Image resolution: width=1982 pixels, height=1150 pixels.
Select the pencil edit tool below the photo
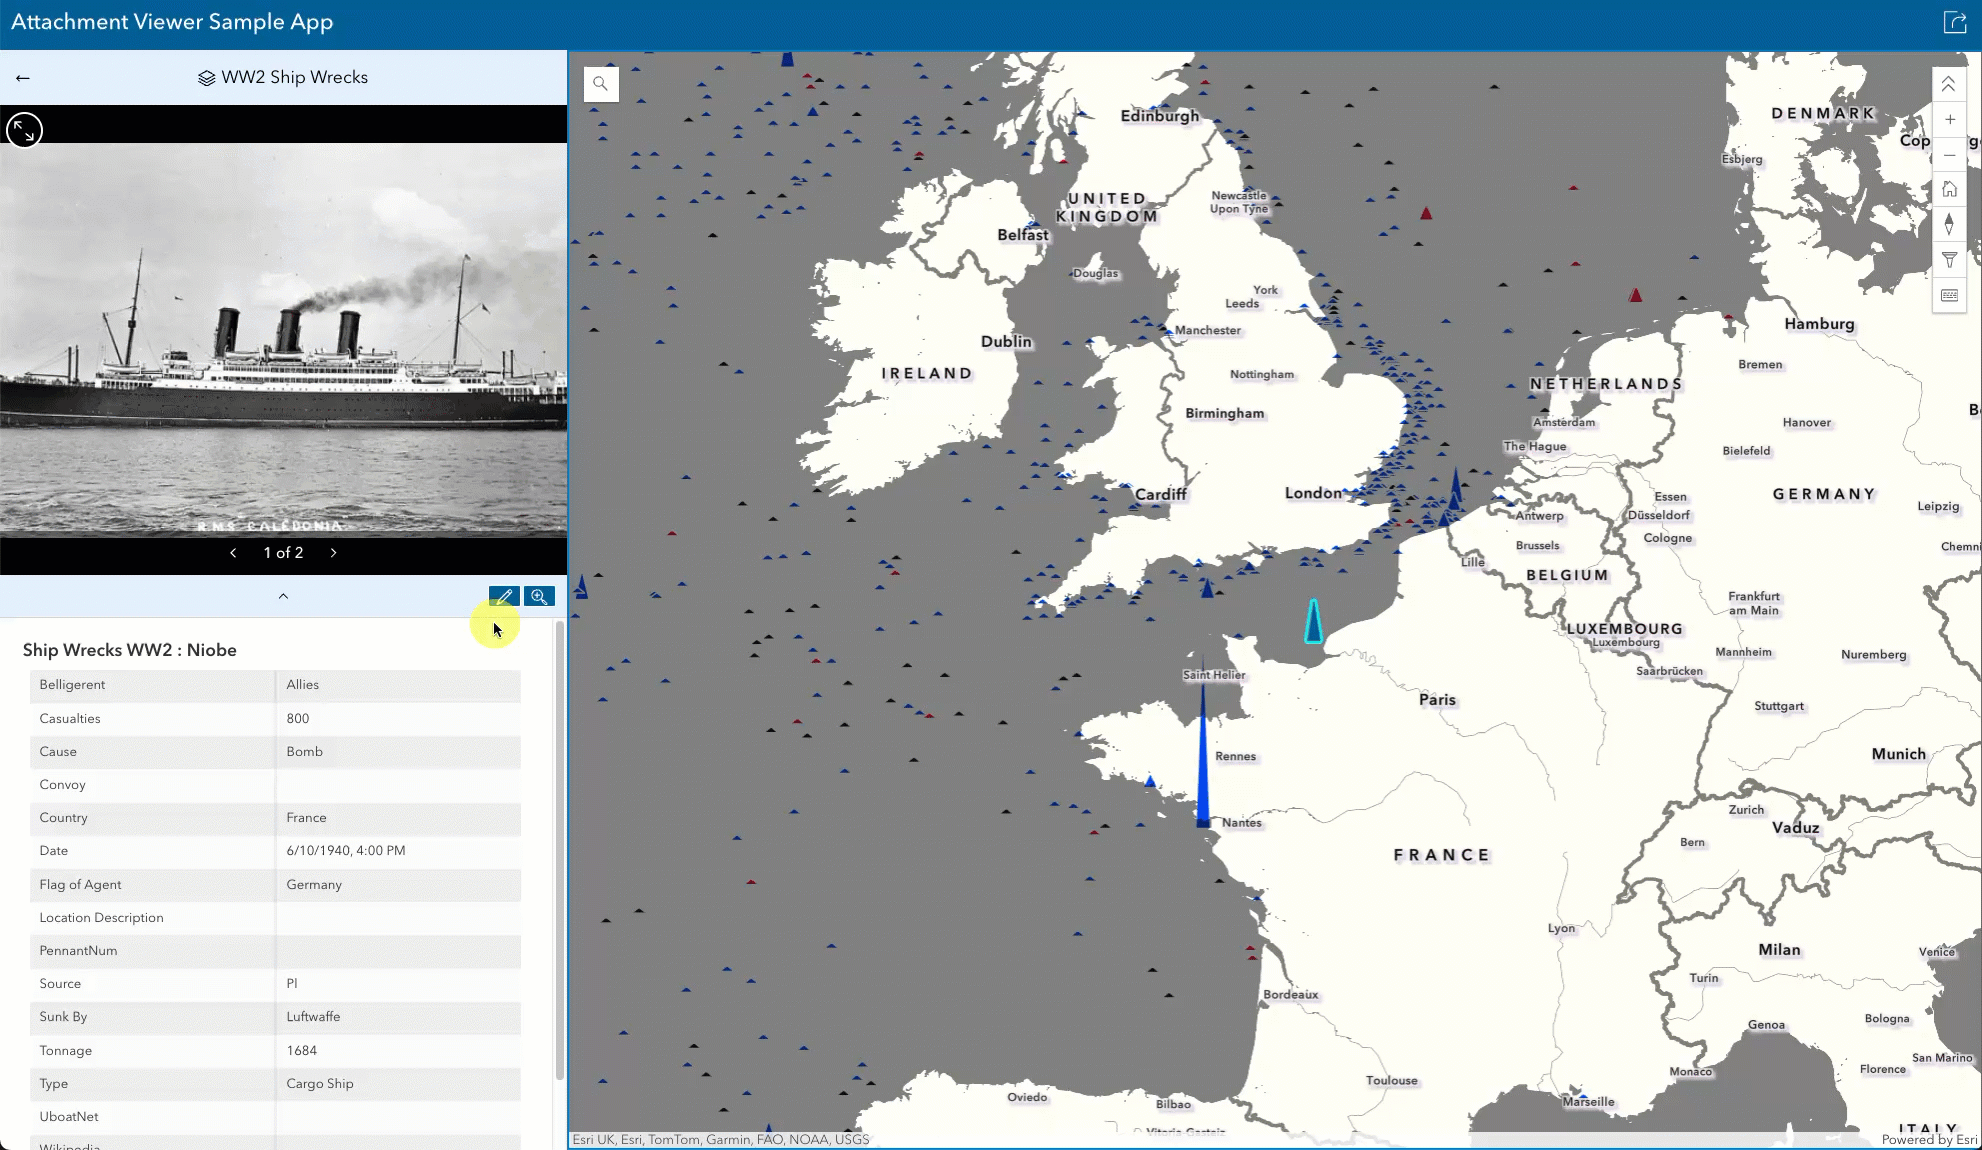point(503,596)
